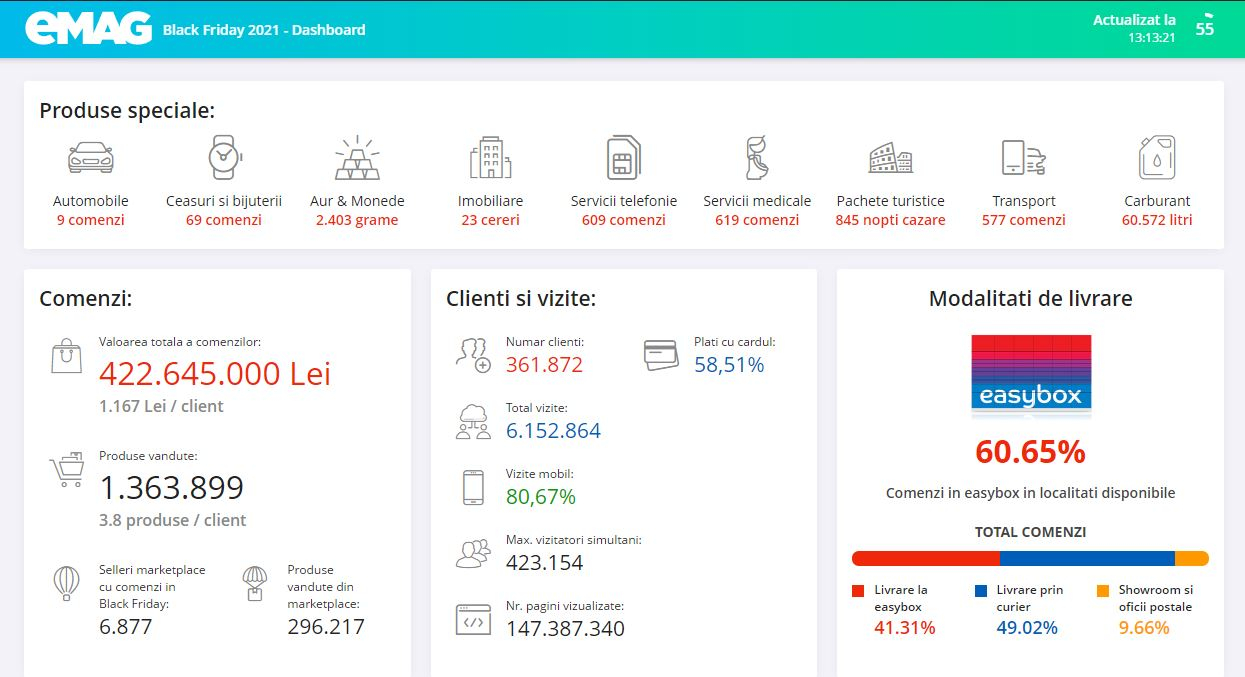1245x677 pixels.
Task: Select the SIM card icon for Servicii telefonie
Action: click(x=623, y=158)
